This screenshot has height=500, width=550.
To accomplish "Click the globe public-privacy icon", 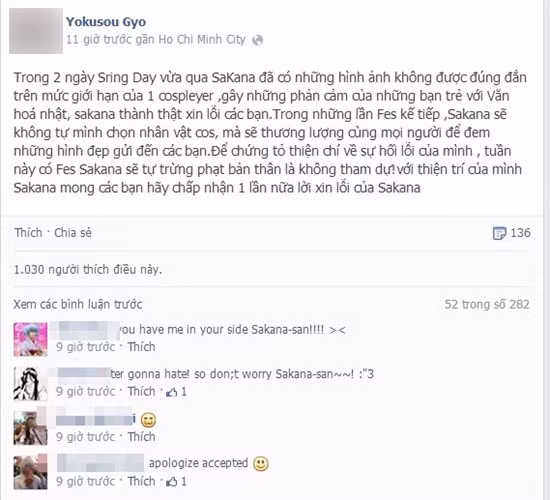I will tap(257, 40).
